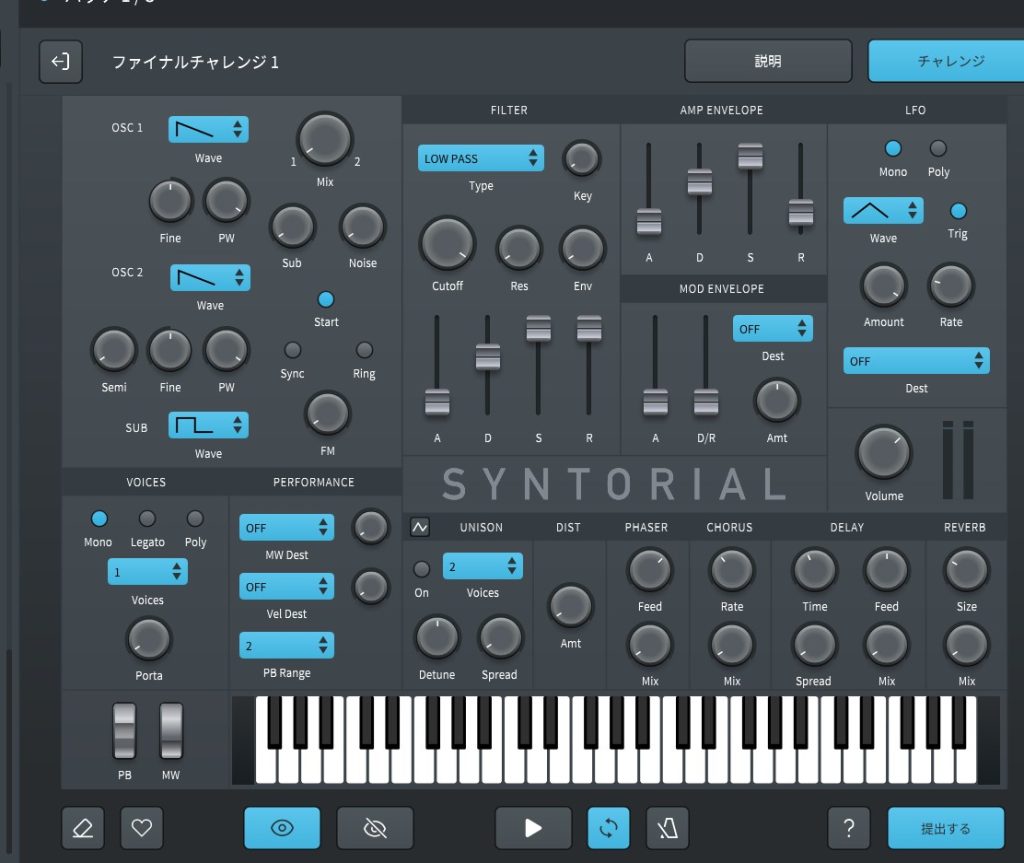The width and height of the screenshot is (1024, 863).
Task: Select the Poly voices radio button
Action: tap(195, 518)
